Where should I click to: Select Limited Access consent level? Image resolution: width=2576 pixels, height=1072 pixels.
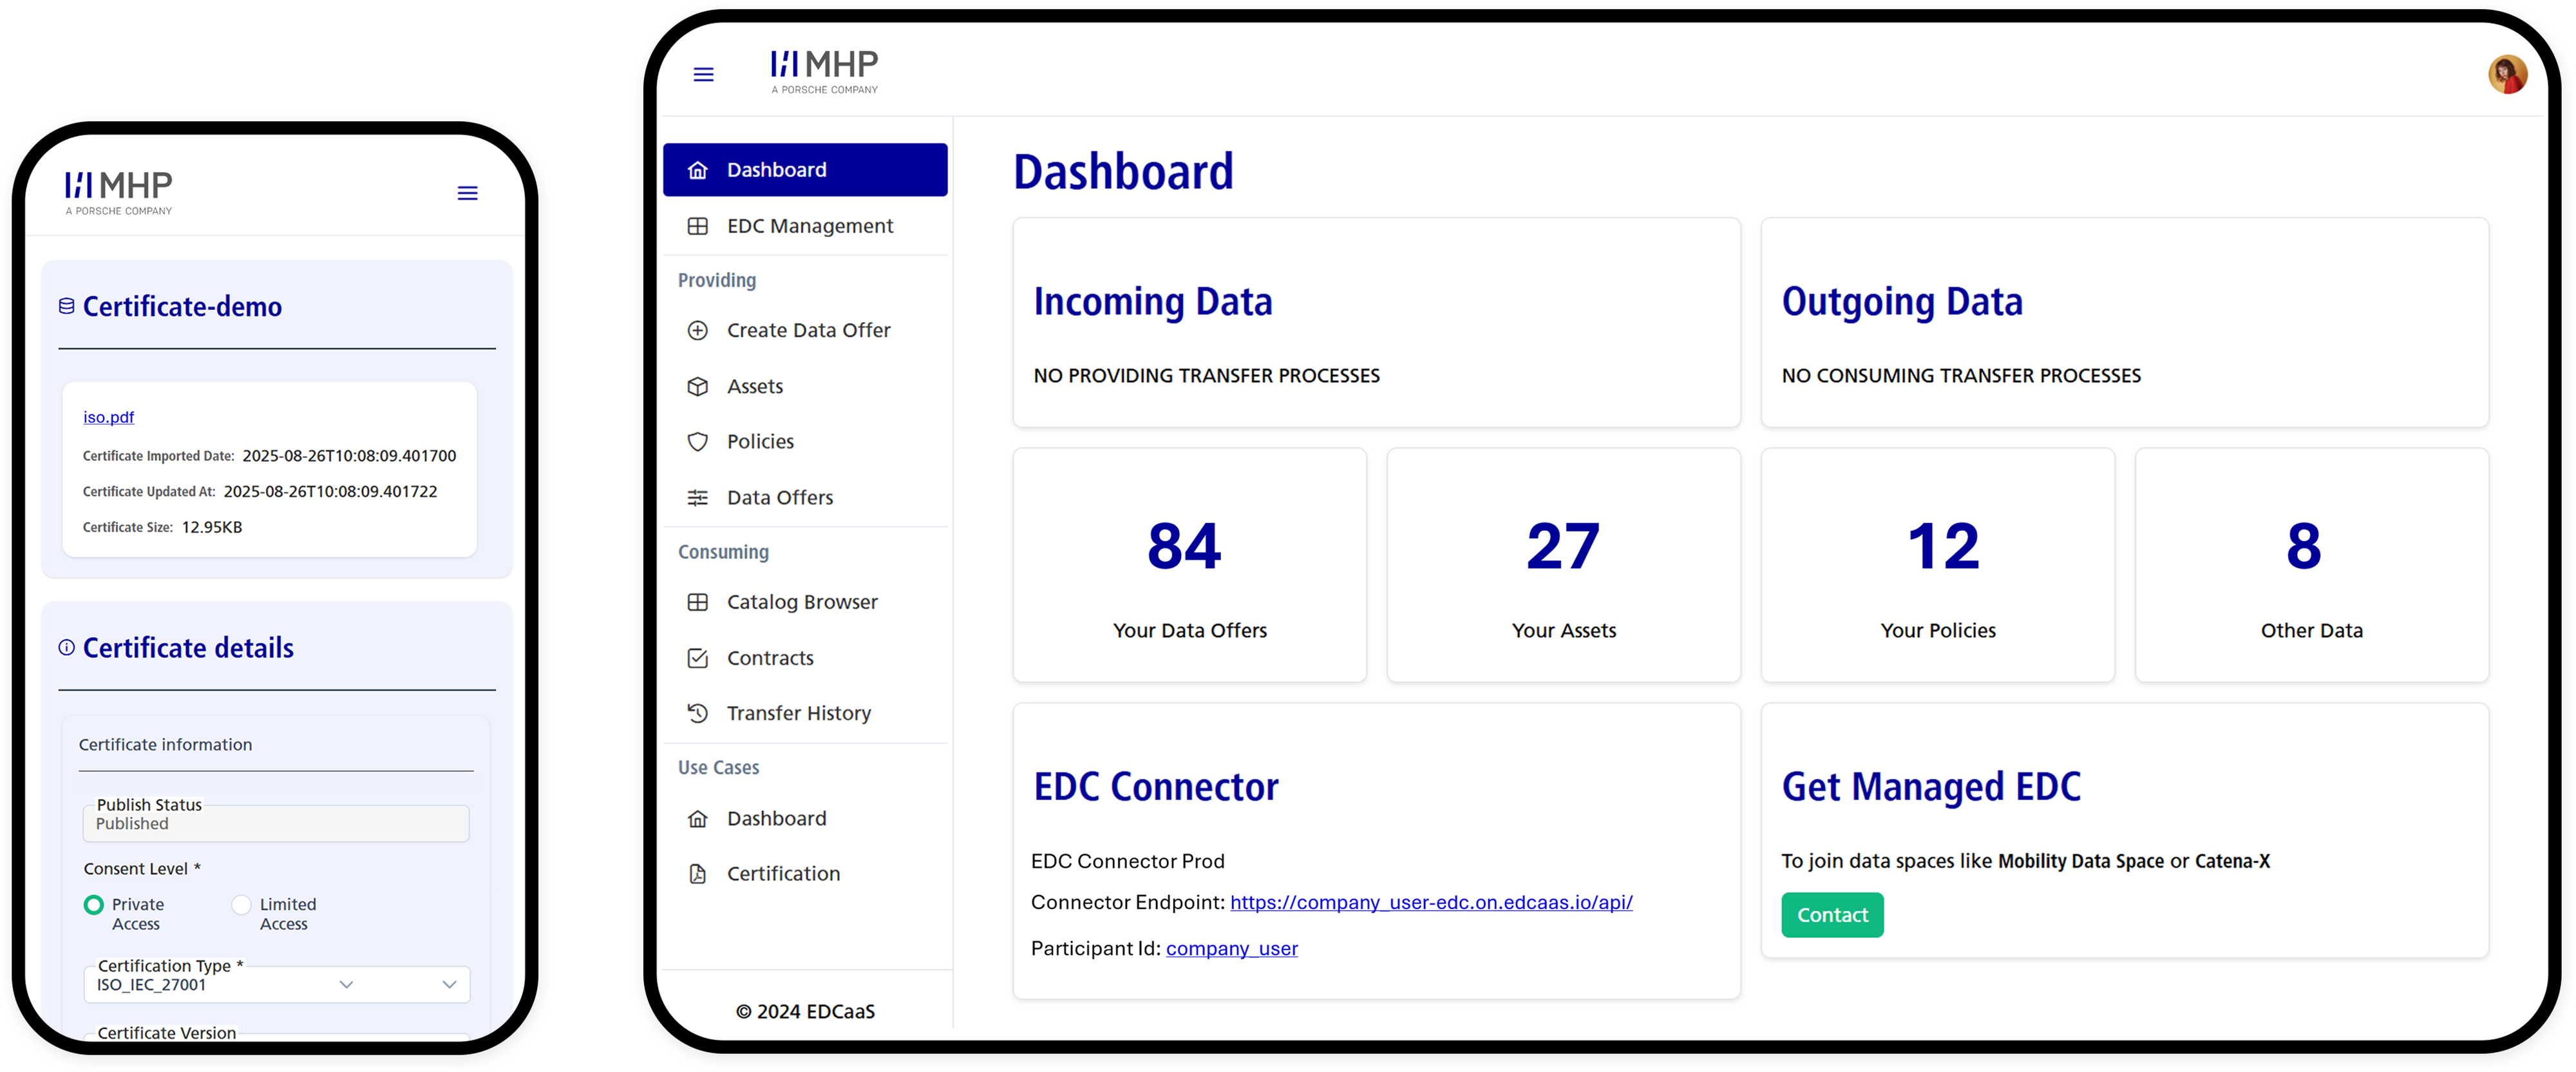[x=241, y=905]
